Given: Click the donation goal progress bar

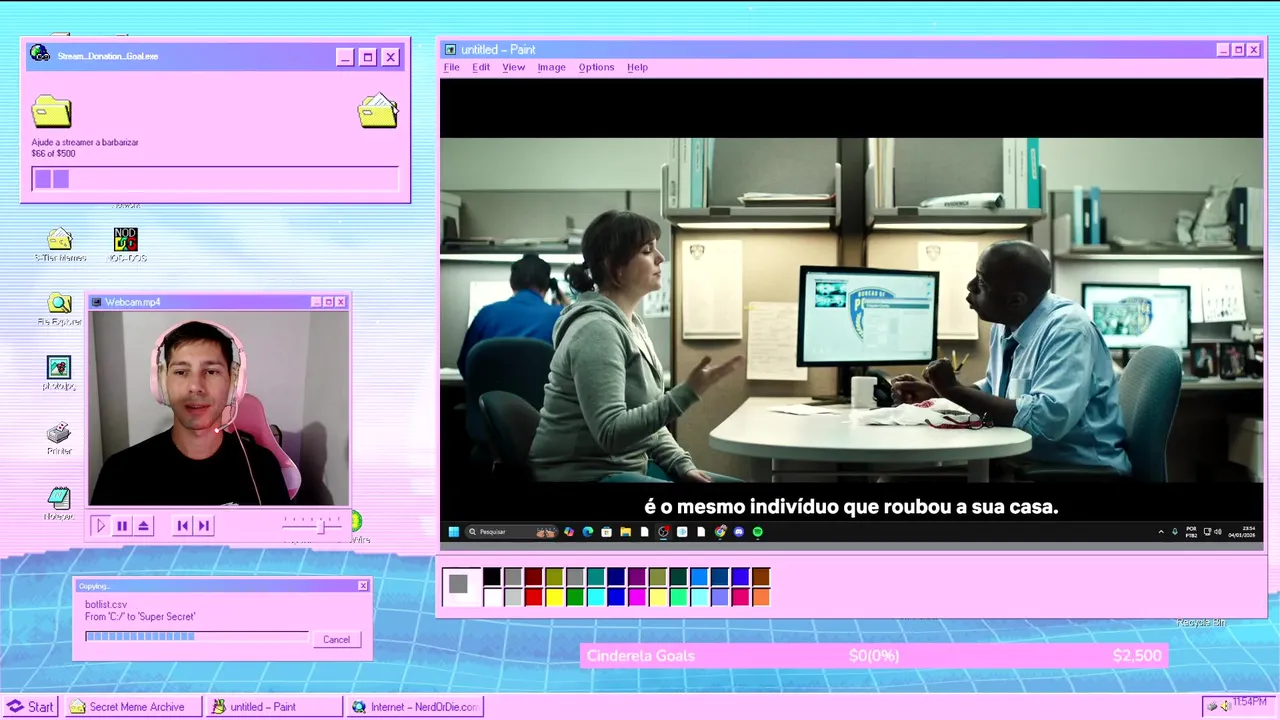Looking at the screenshot, I should [x=215, y=179].
